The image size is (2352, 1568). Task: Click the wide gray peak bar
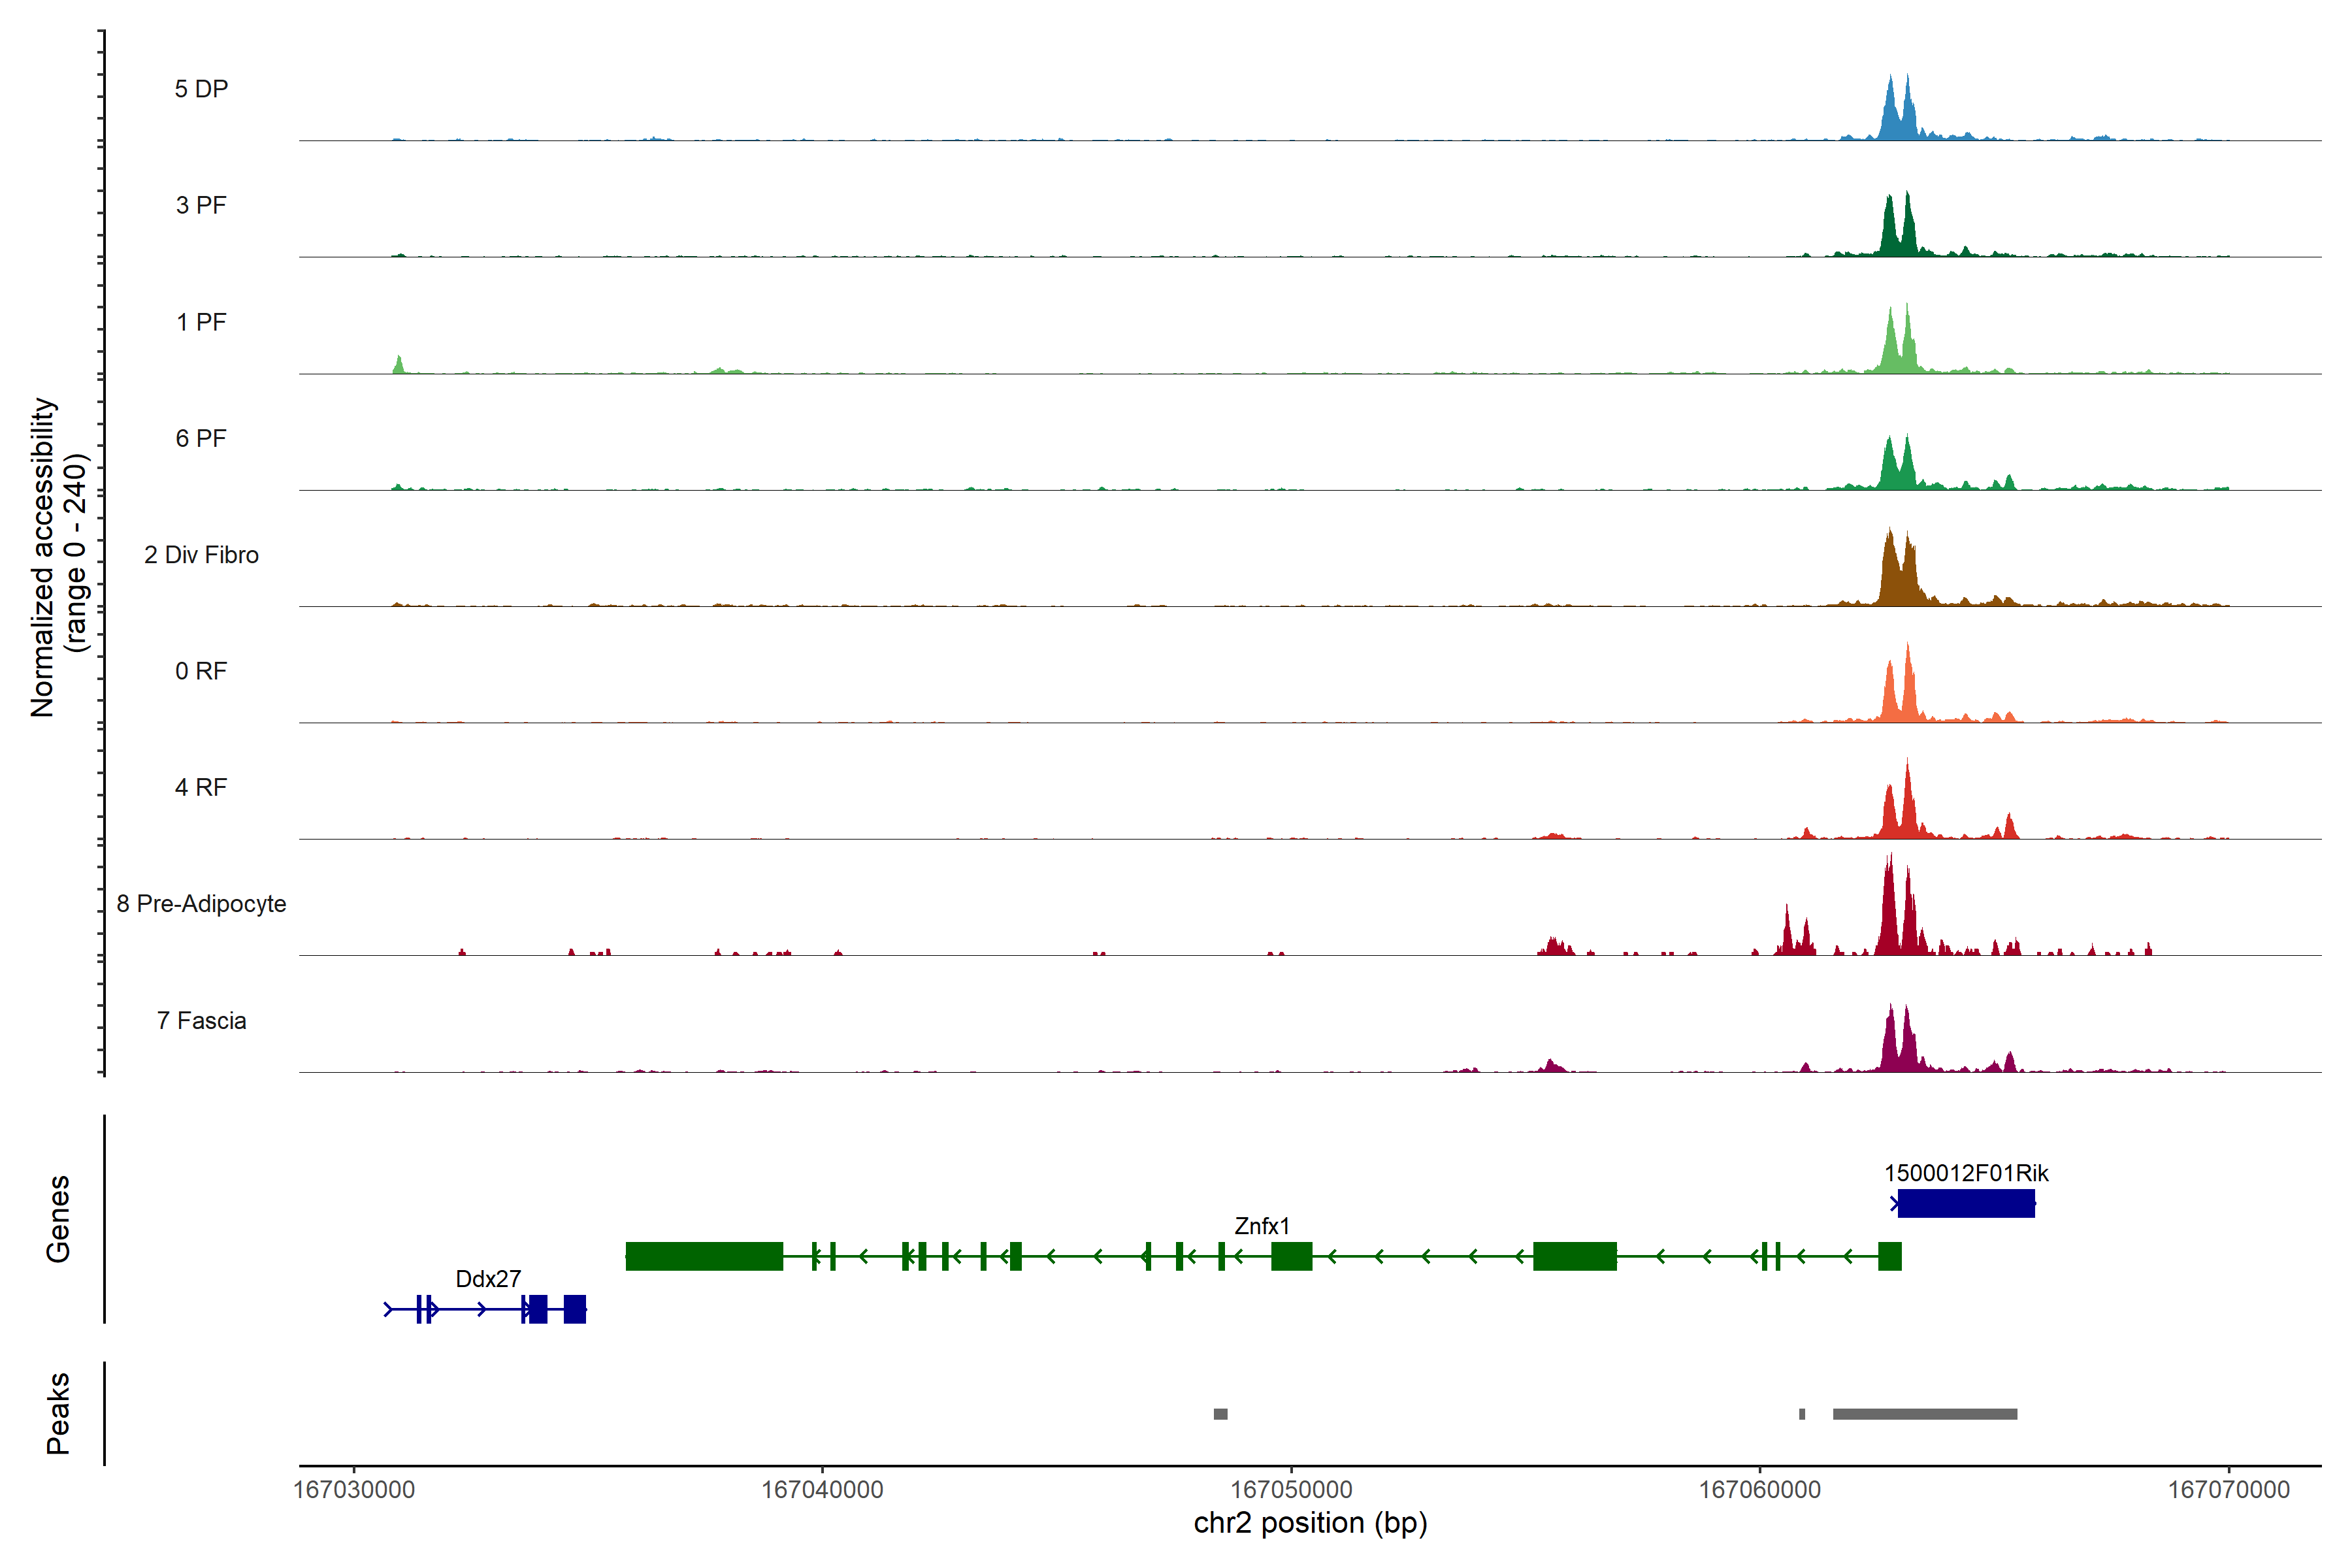click(1925, 1414)
